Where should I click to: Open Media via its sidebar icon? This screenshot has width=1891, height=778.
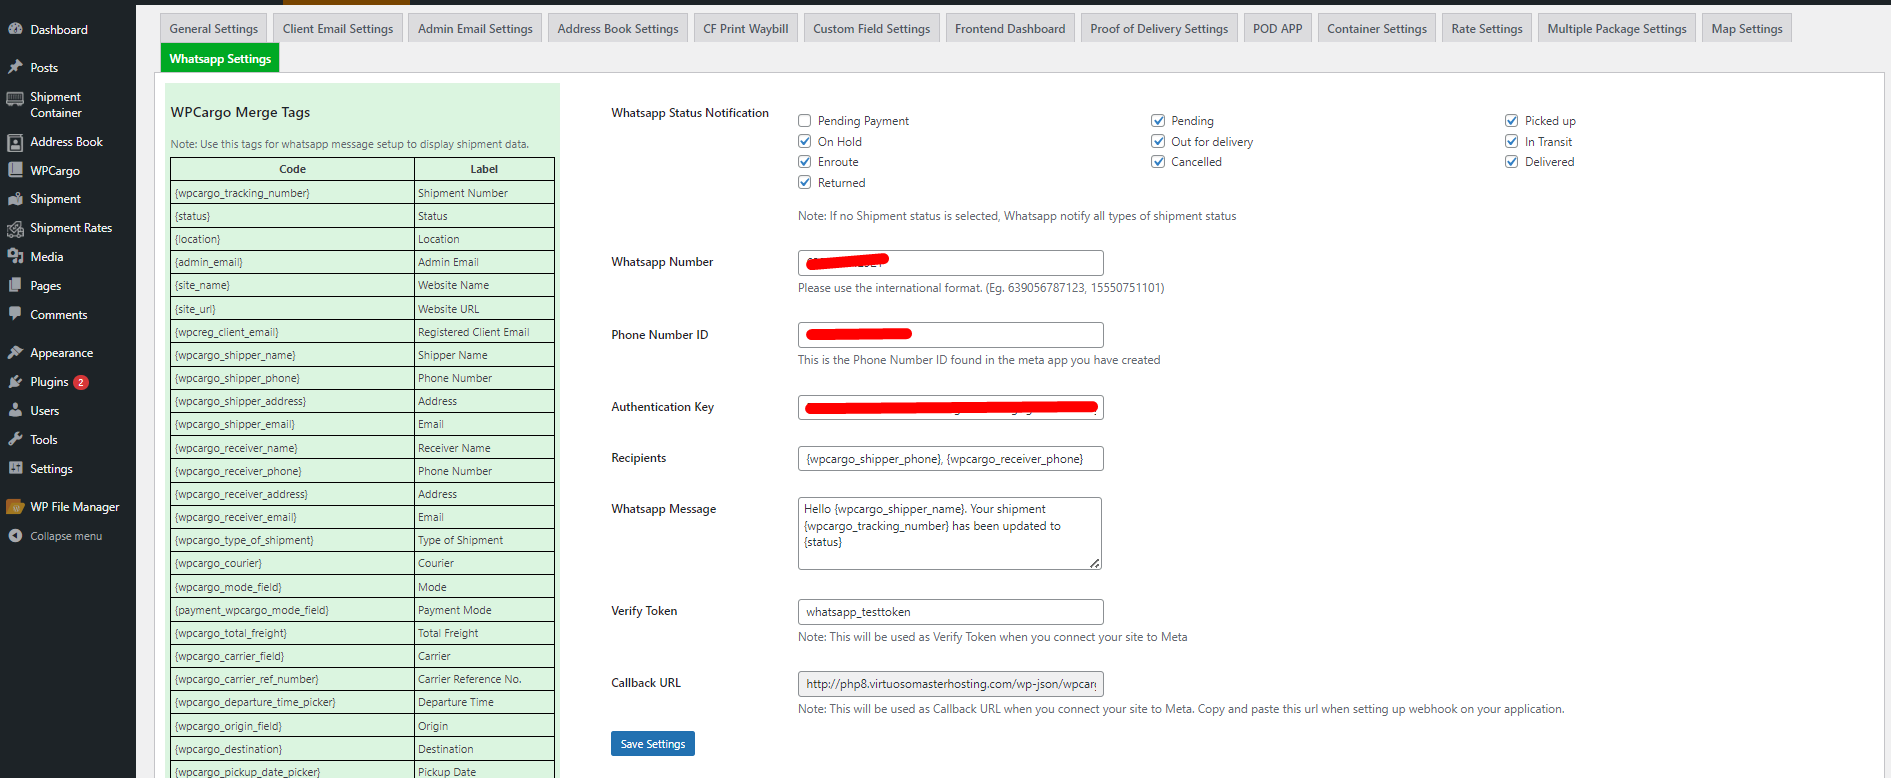(x=15, y=257)
